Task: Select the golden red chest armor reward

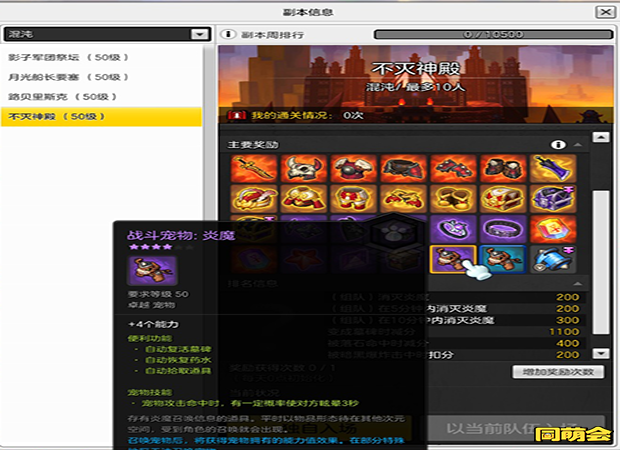Action: pos(303,198)
